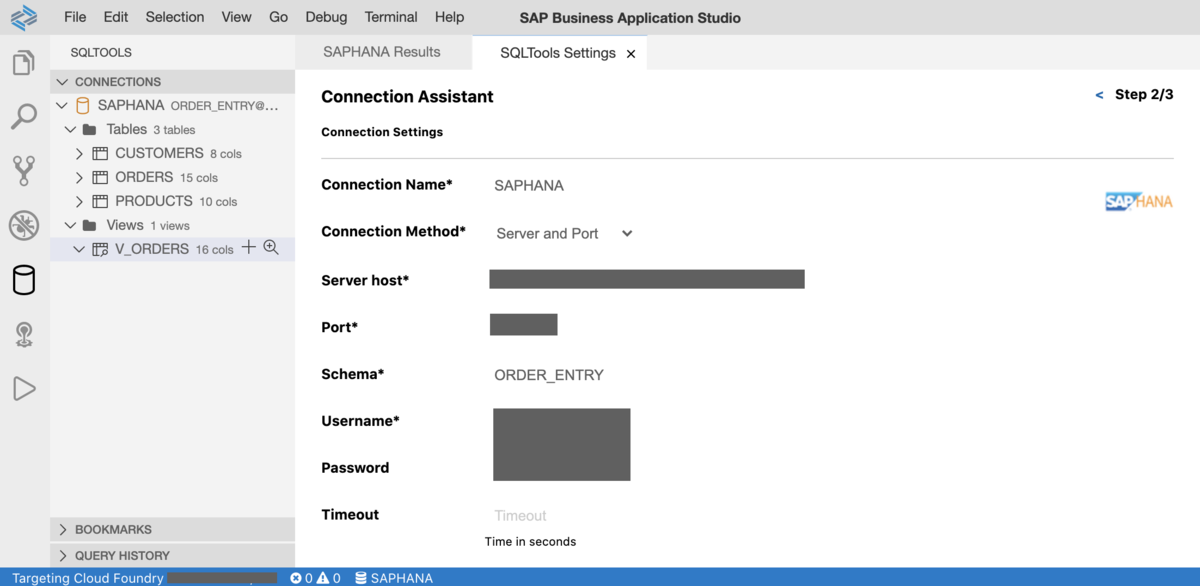Expand the ORDERS table columns
The image size is (1200, 586).
point(80,177)
